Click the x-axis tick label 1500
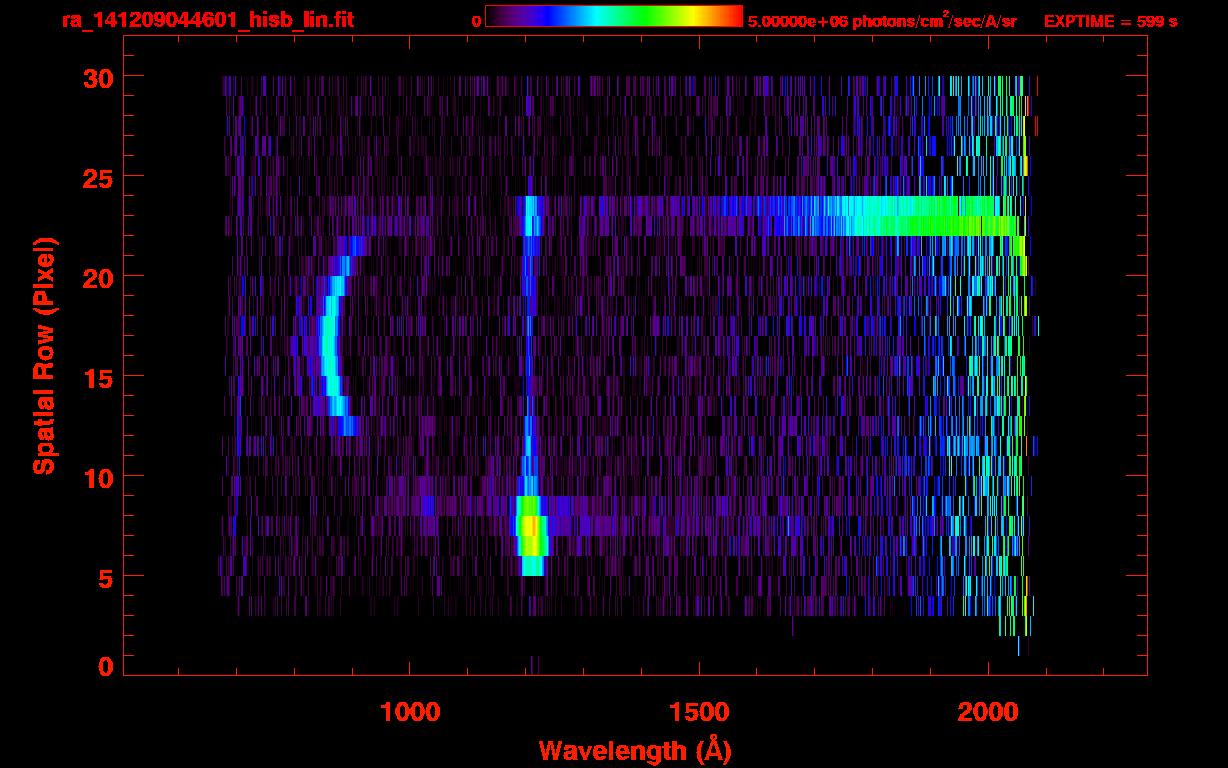1228x768 pixels. (699, 712)
